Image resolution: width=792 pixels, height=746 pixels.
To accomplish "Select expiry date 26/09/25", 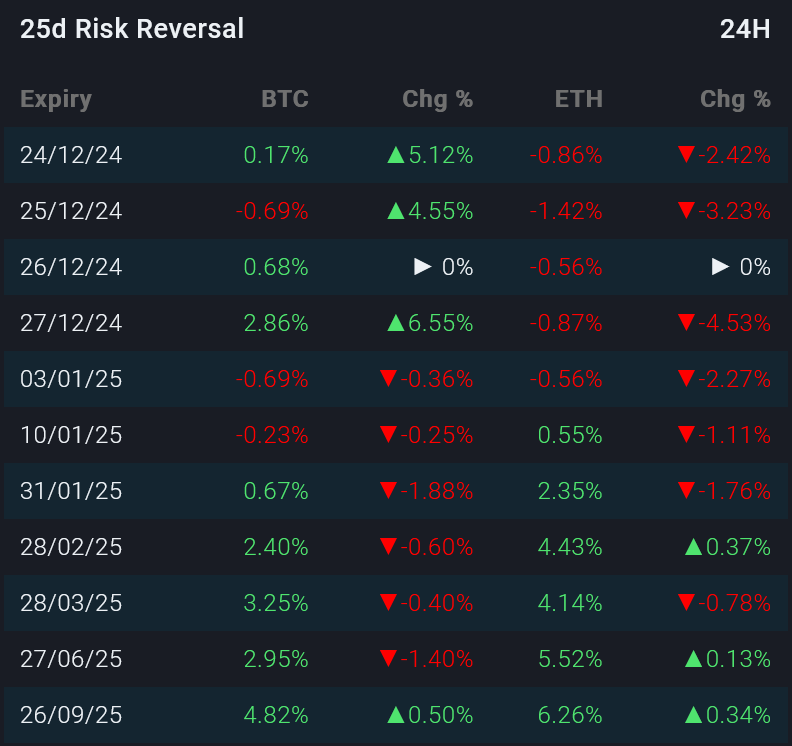I will tap(71, 716).
